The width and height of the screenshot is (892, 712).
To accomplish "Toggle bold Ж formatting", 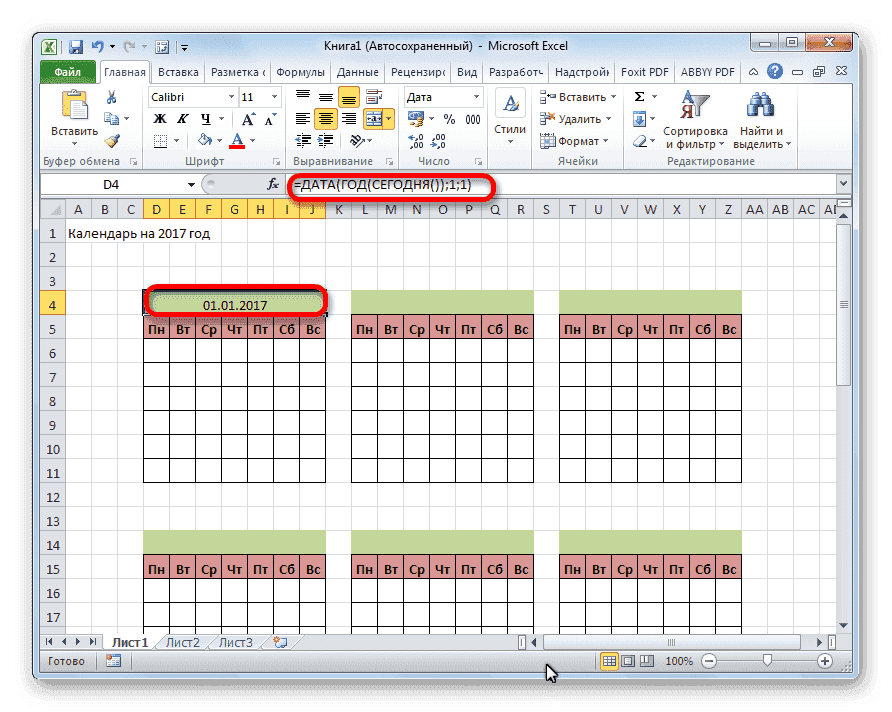I will [x=159, y=119].
